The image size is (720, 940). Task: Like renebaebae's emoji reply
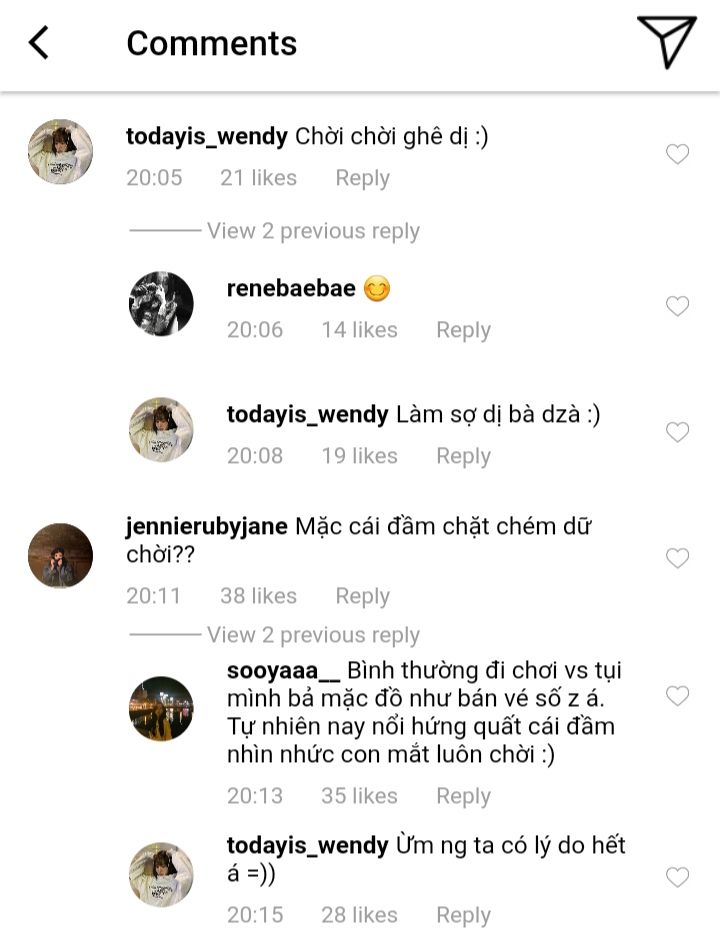[x=677, y=306]
